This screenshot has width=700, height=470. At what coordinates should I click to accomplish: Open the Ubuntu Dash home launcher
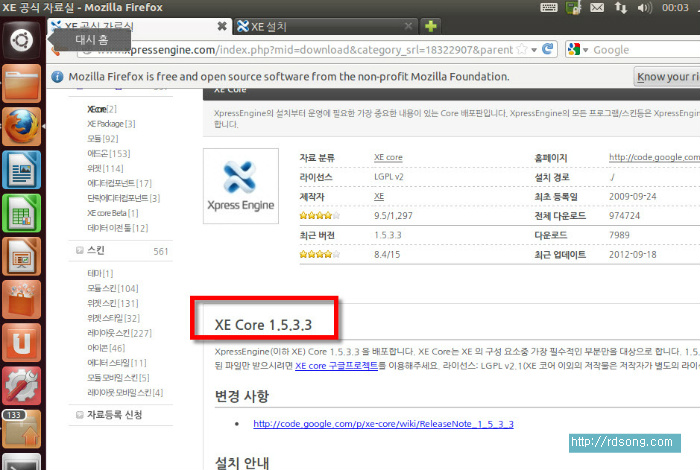coord(21,40)
